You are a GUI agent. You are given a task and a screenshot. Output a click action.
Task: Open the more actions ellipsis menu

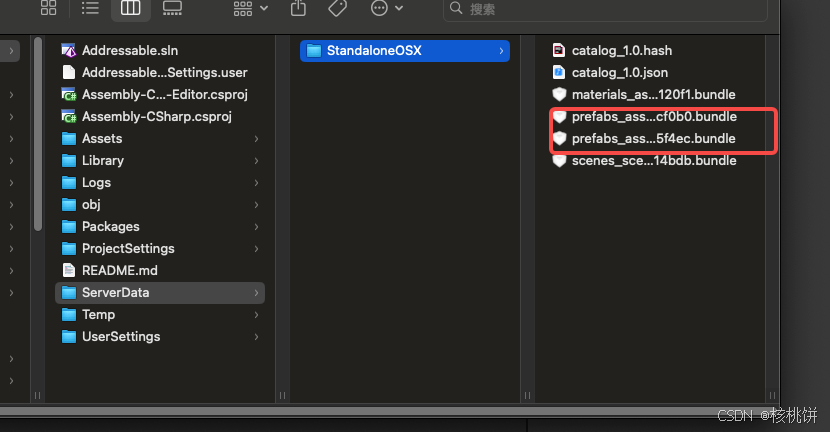click(387, 8)
